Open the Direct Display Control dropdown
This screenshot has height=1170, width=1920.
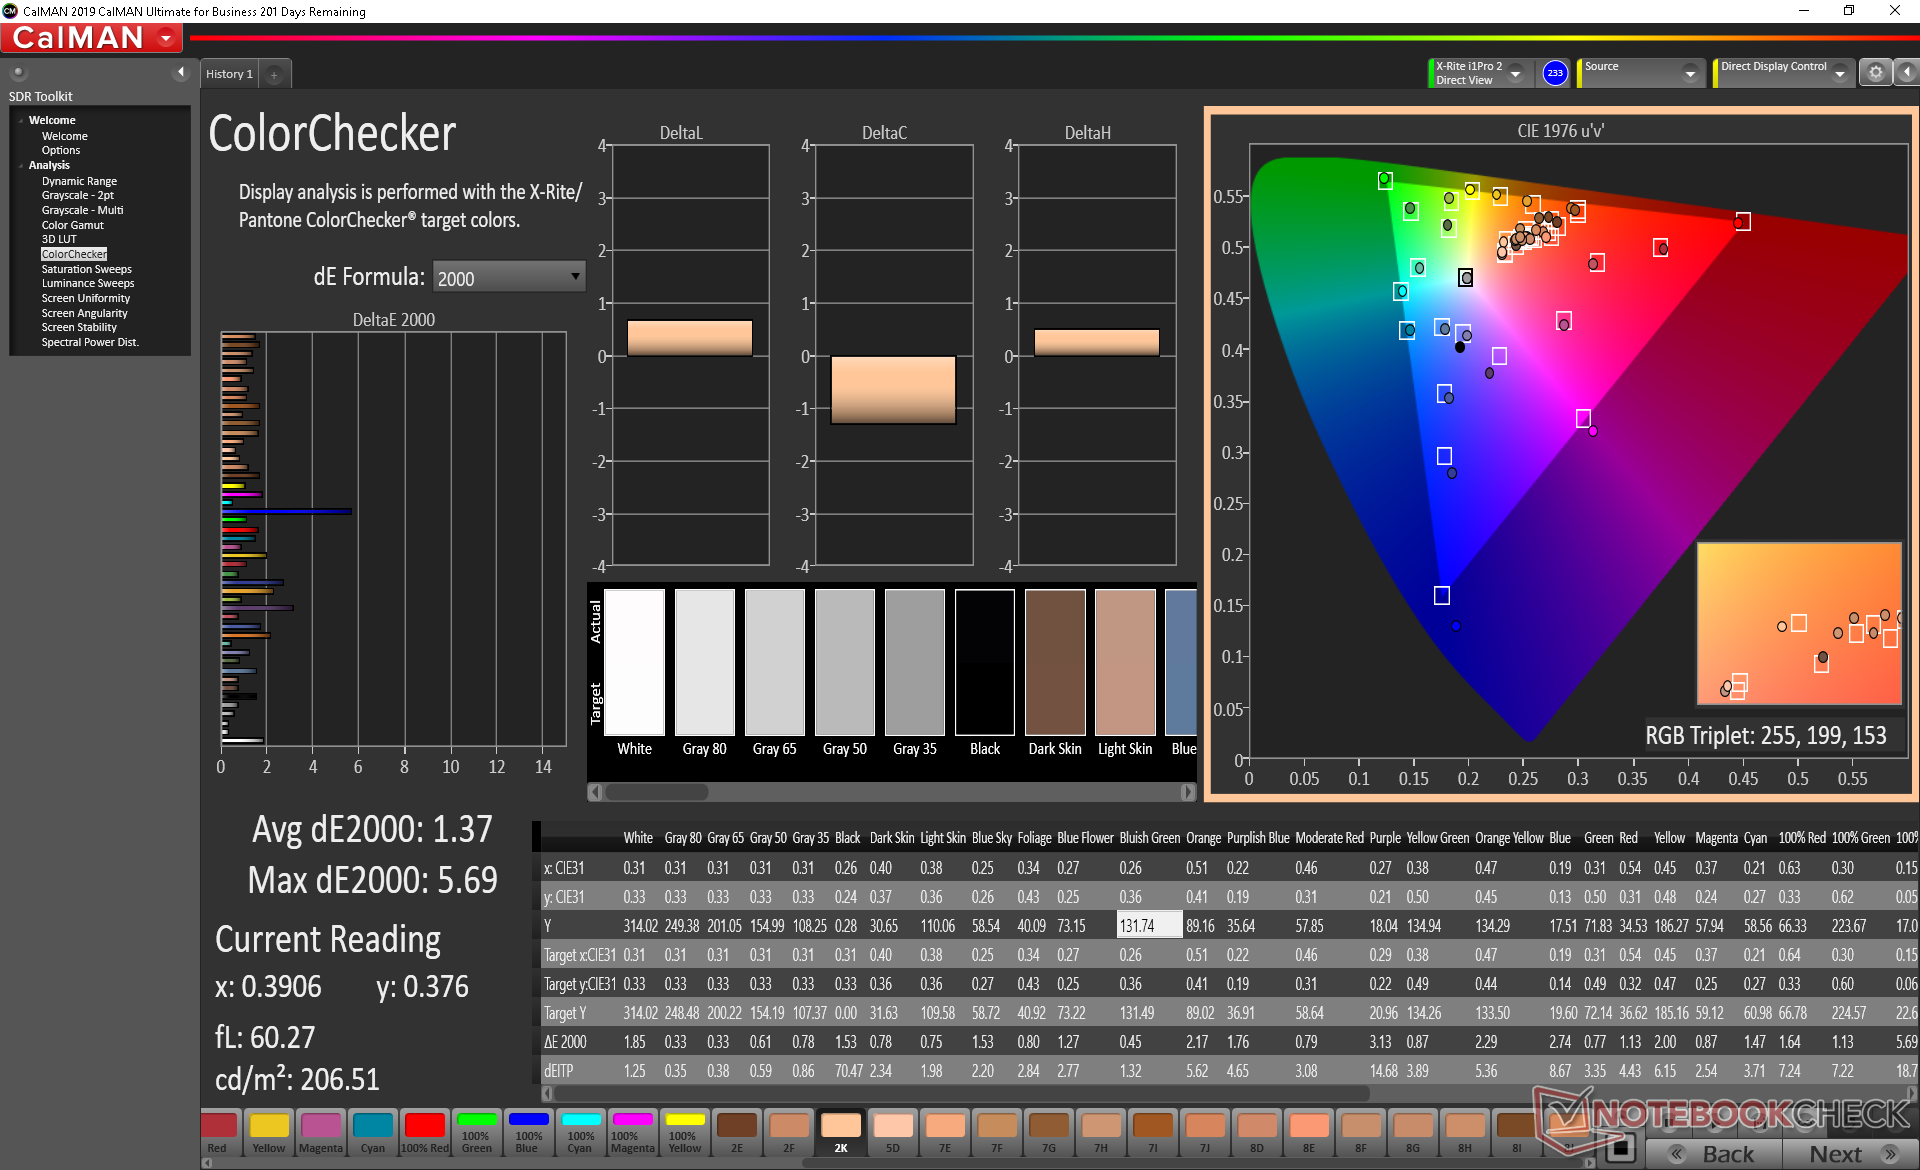click(x=1839, y=73)
